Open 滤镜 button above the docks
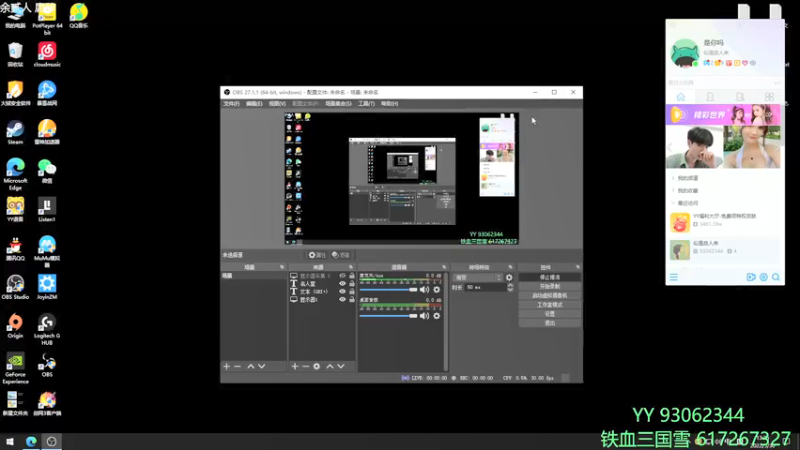The image size is (800, 450). [341, 255]
